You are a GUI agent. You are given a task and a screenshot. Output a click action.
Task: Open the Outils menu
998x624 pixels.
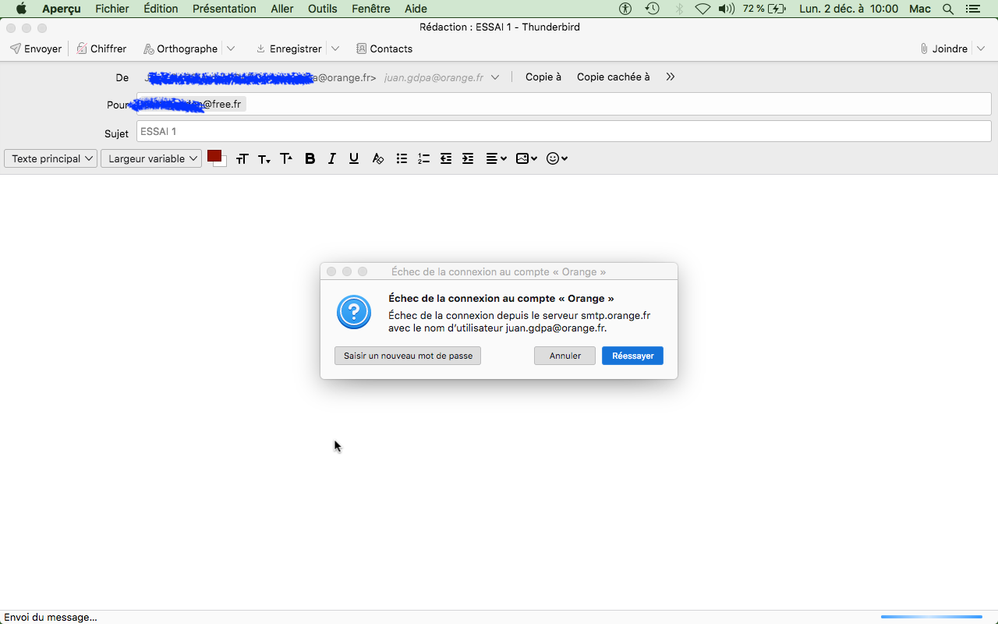pyautogui.click(x=322, y=9)
